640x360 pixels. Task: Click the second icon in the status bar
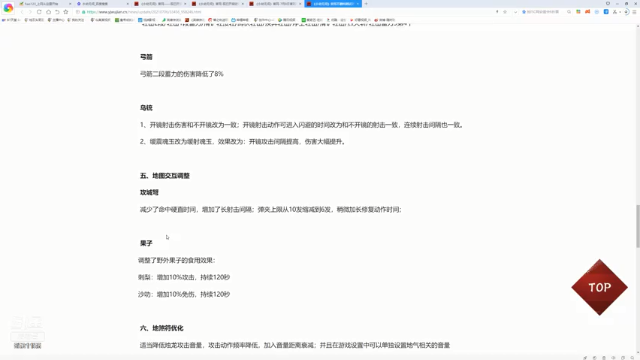tap(594, 358)
